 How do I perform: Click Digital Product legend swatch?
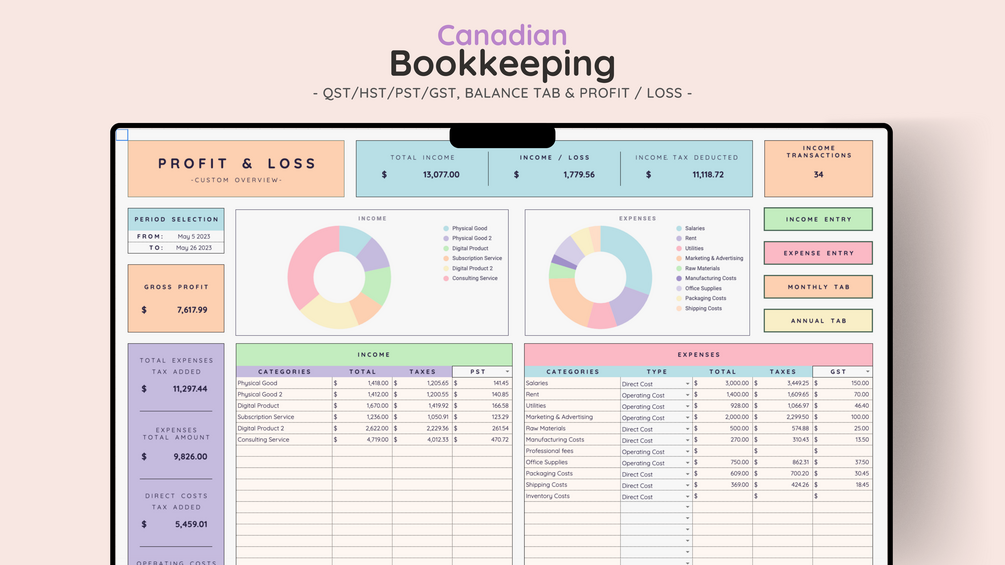coord(446,248)
